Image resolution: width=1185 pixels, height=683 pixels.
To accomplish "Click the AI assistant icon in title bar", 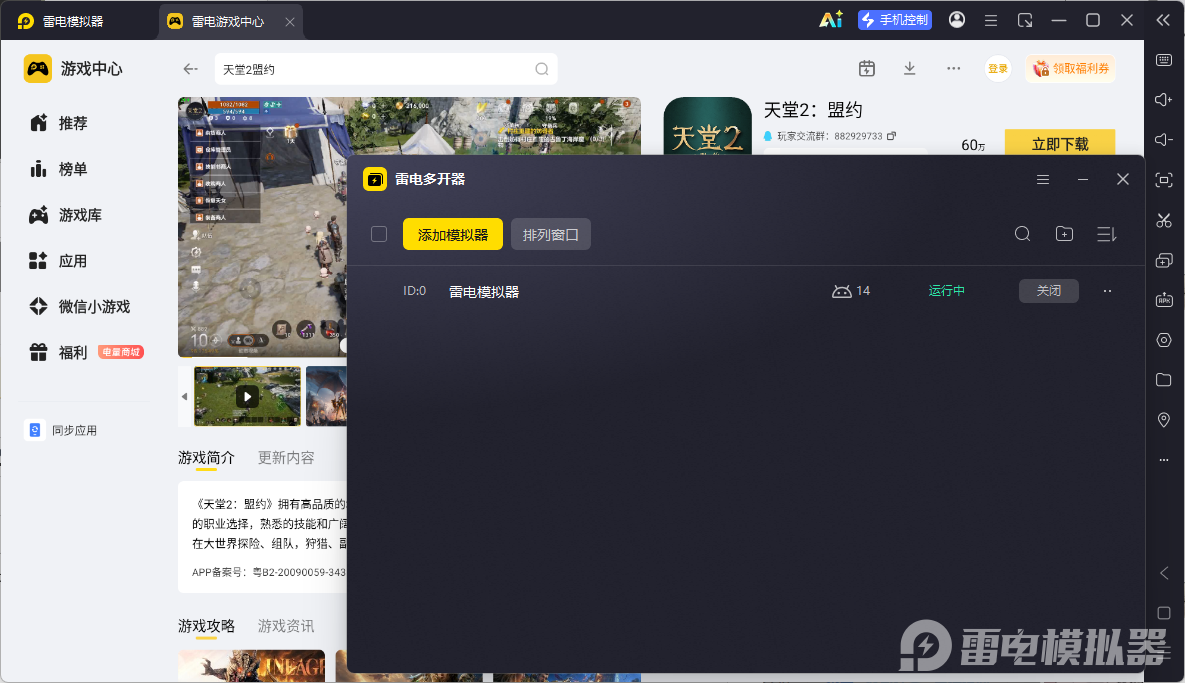I will pyautogui.click(x=831, y=20).
